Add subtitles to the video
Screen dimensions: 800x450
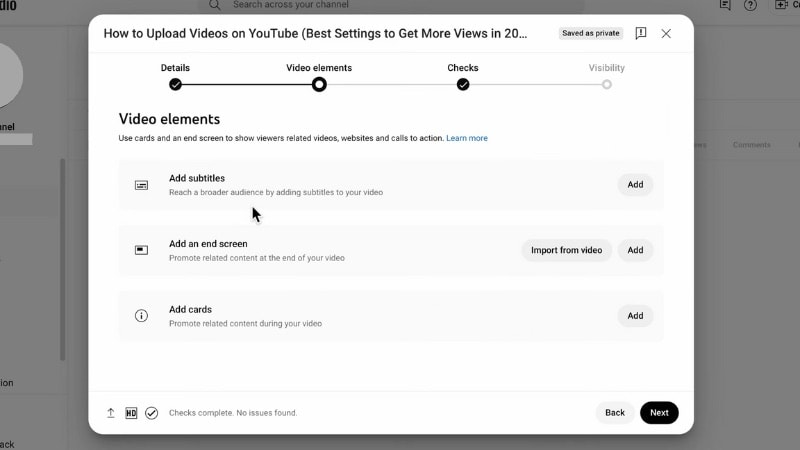[x=635, y=185]
